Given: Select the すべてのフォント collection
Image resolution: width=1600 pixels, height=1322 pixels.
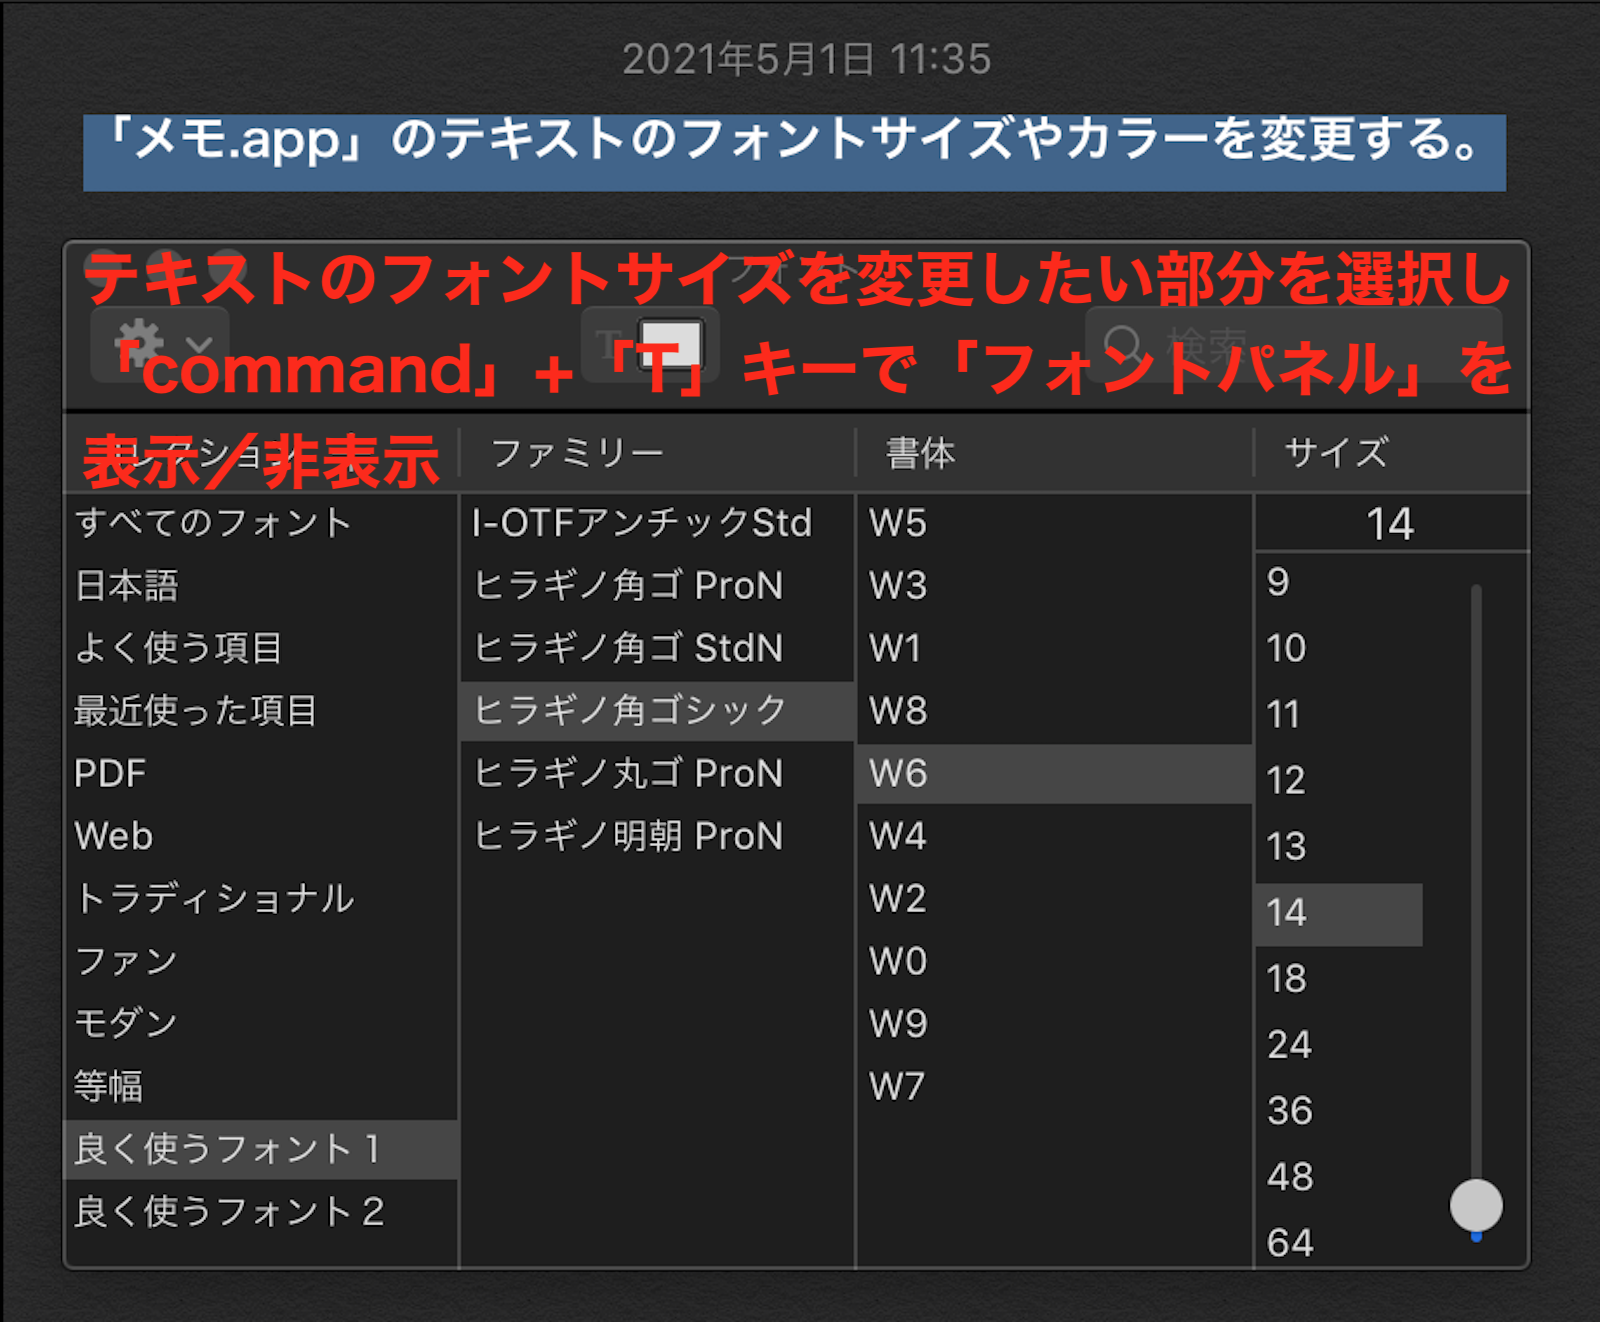Looking at the screenshot, I should click(261, 523).
